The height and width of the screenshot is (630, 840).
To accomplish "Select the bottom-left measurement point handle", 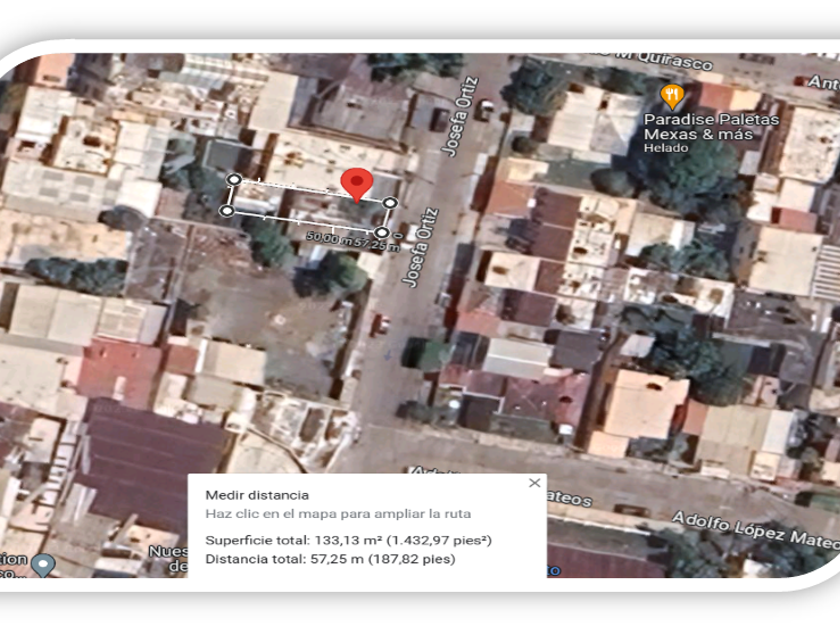I will click(x=227, y=211).
